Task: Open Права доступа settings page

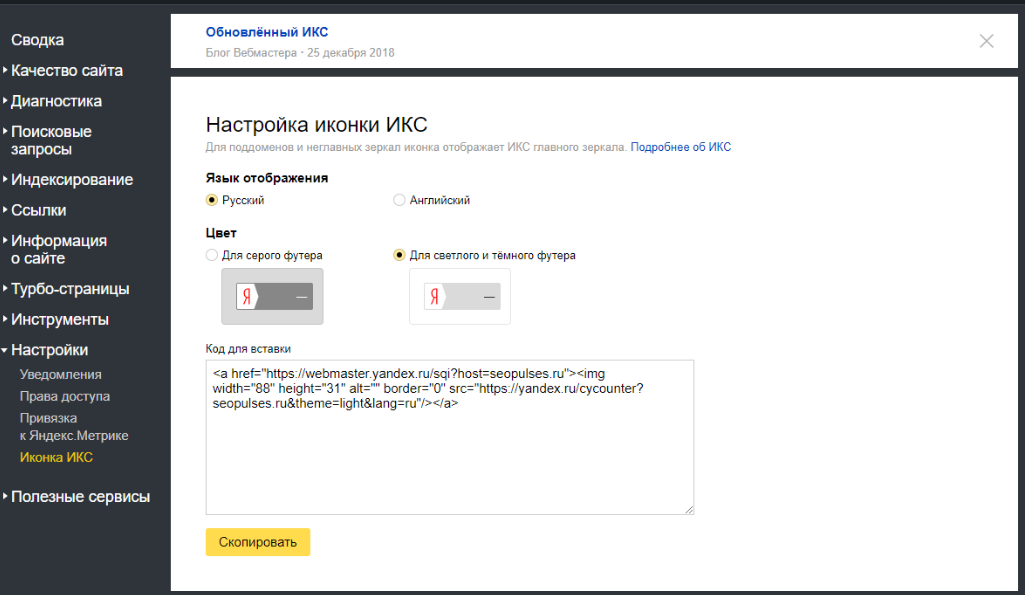Action: pyautogui.click(x=65, y=396)
